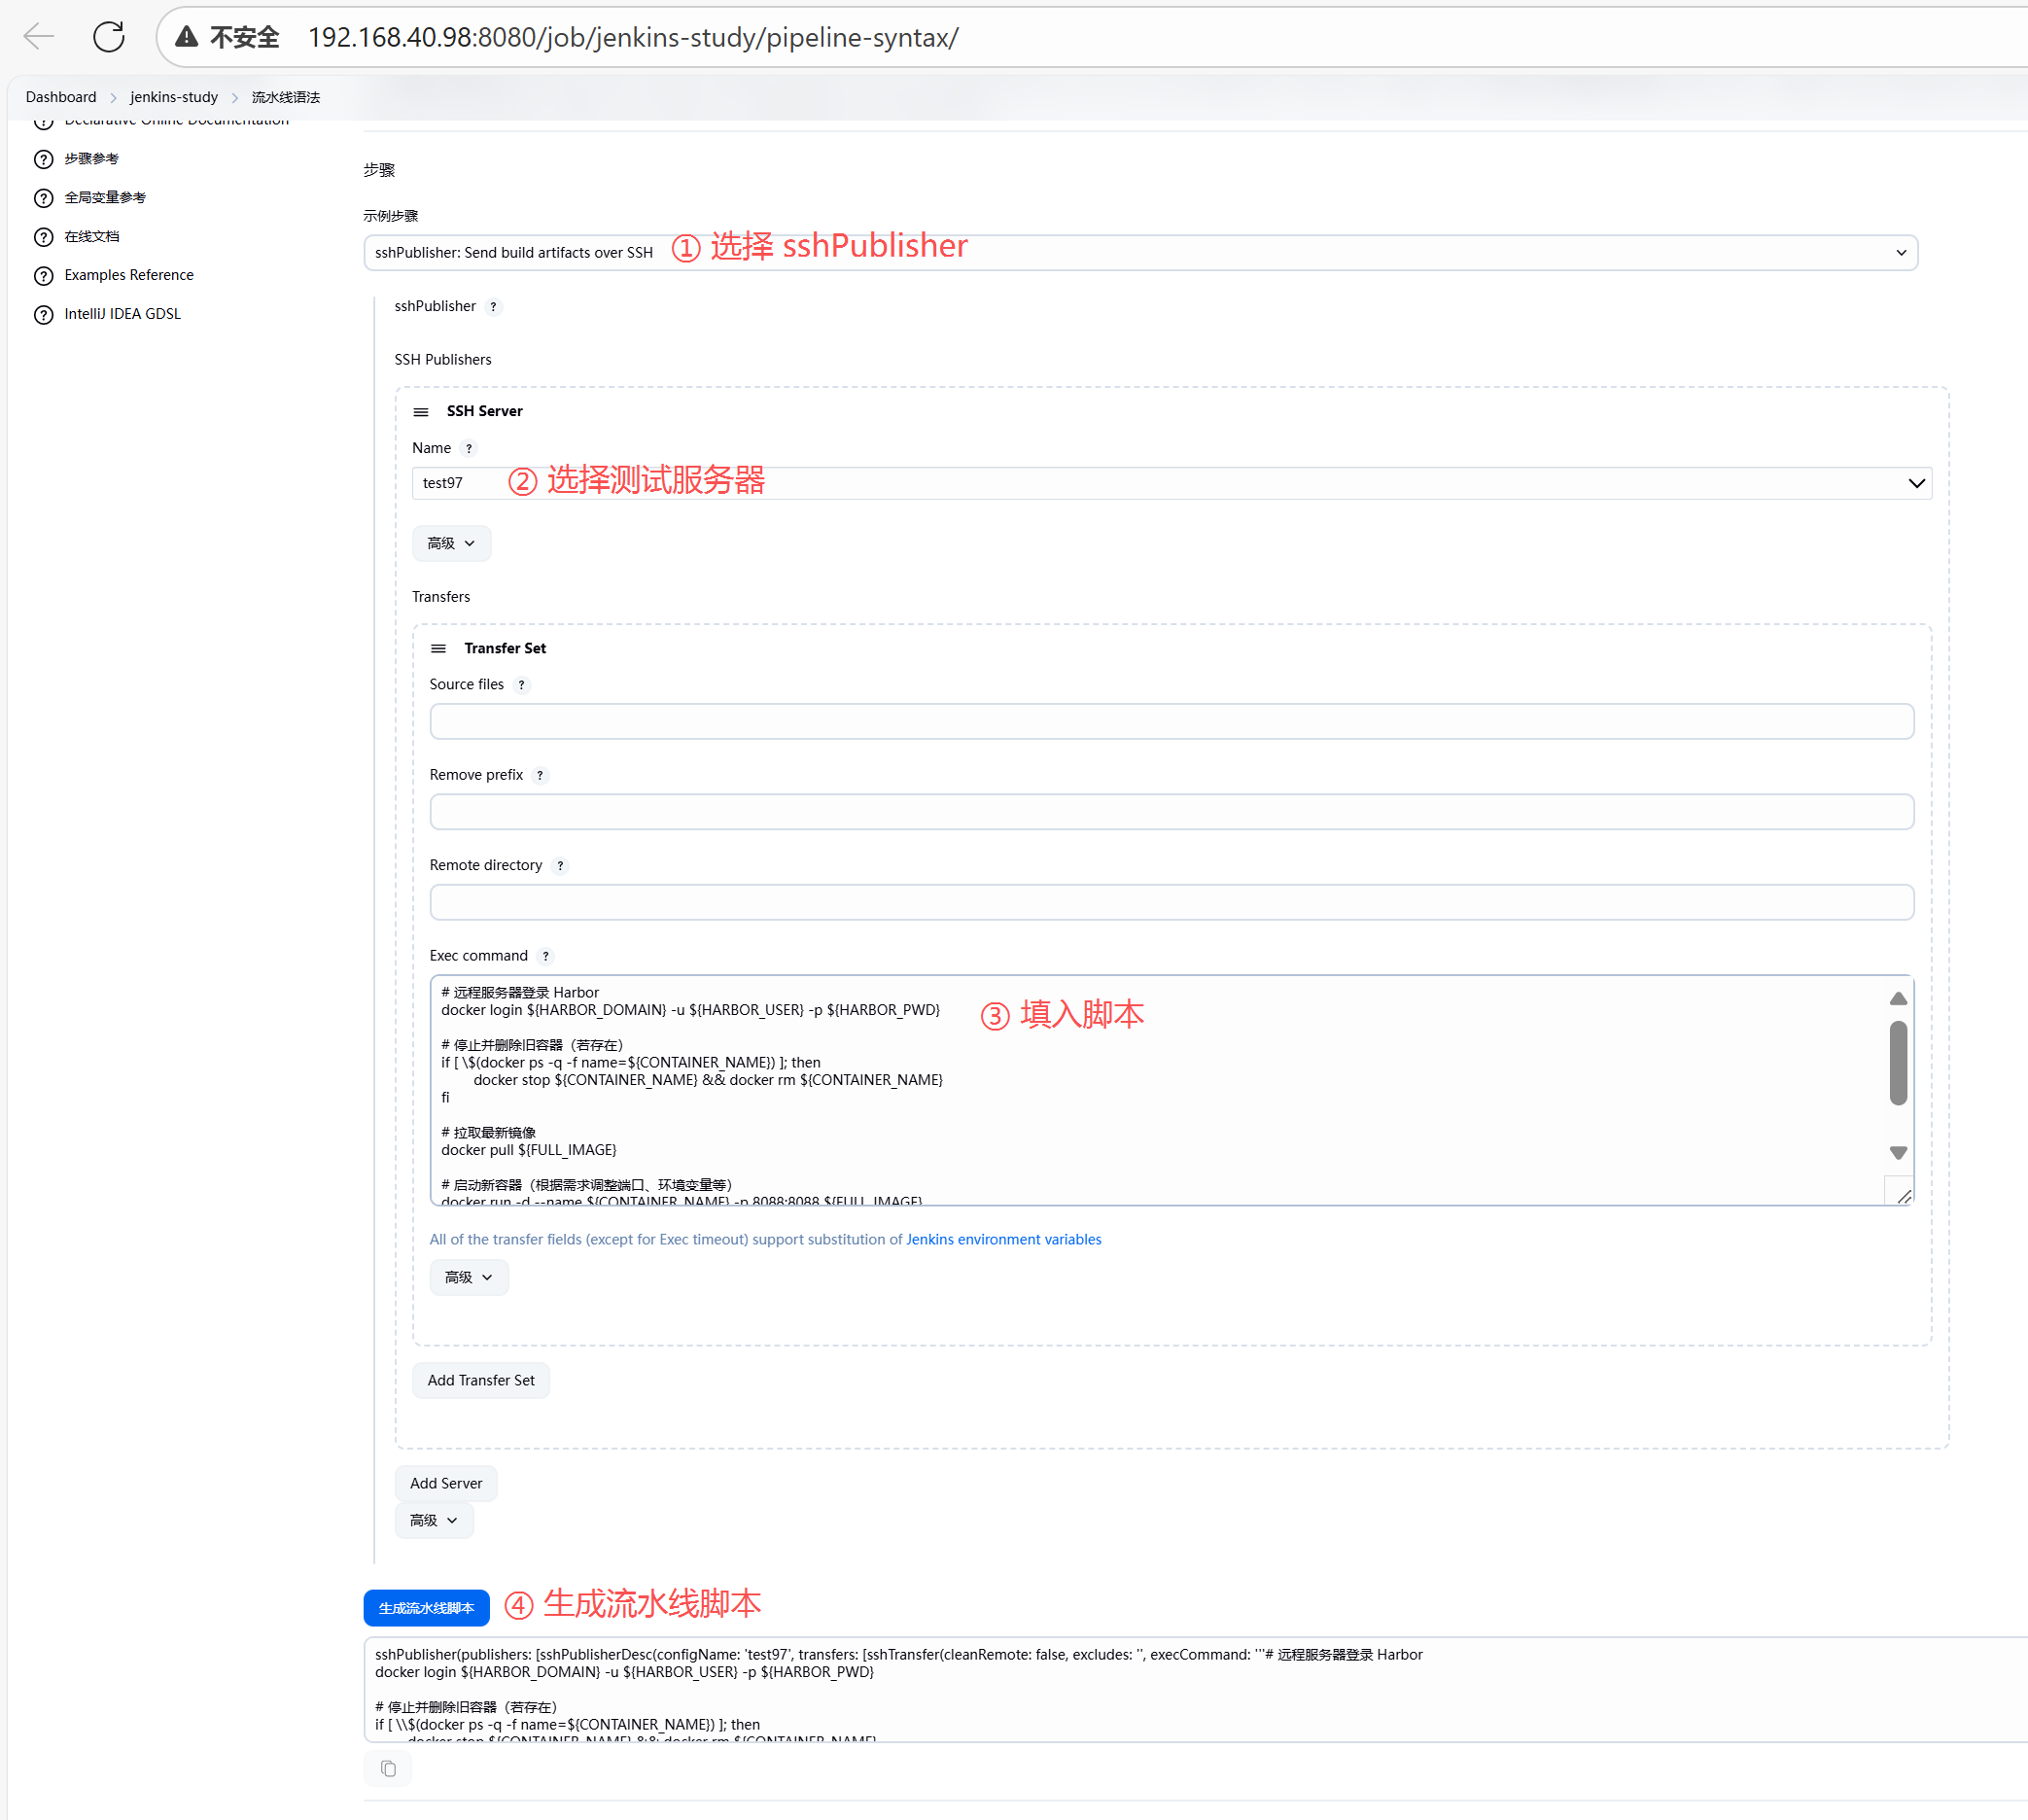The height and width of the screenshot is (1820, 2028).
Task: Click the copy script clipboard icon
Action: [x=388, y=1769]
